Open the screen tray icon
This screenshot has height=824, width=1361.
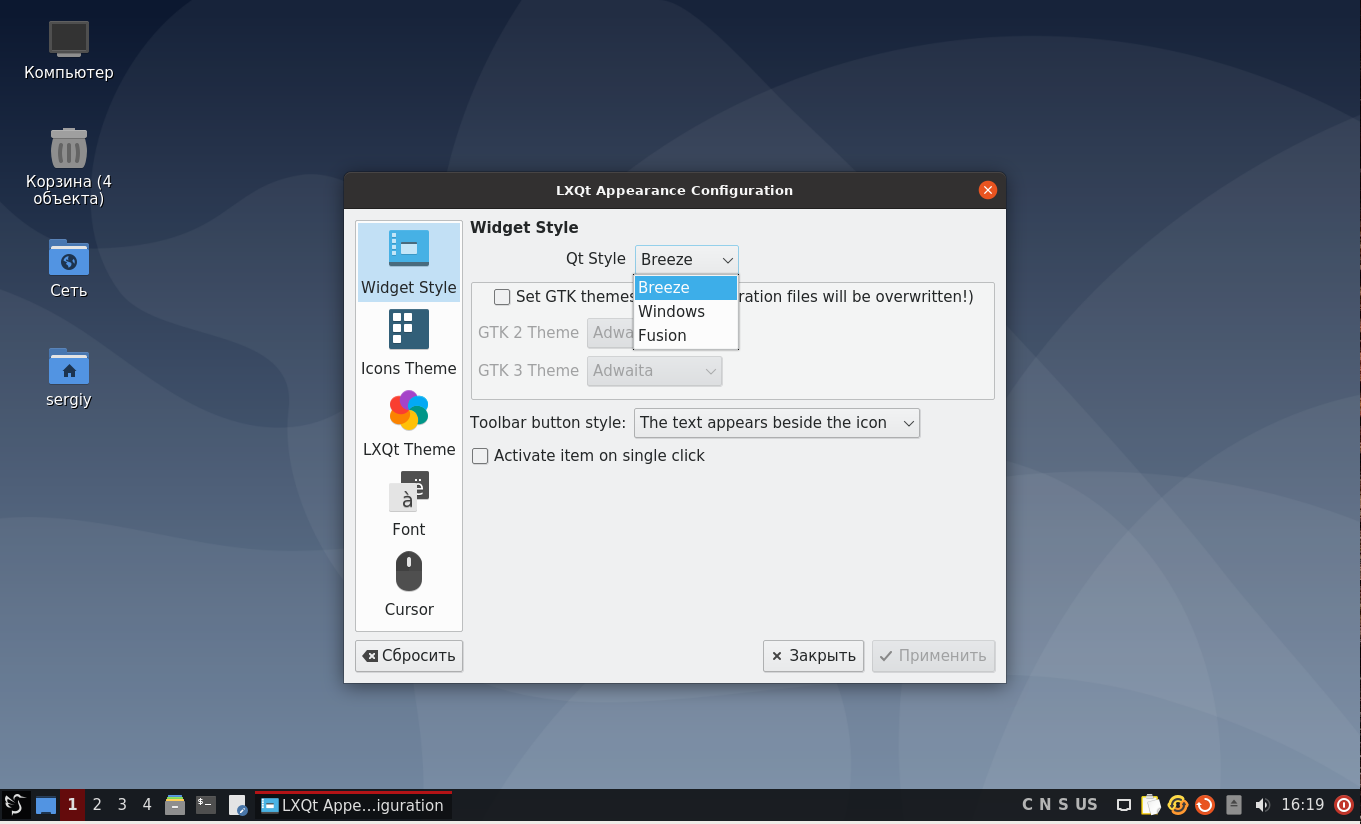click(1124, 805)
